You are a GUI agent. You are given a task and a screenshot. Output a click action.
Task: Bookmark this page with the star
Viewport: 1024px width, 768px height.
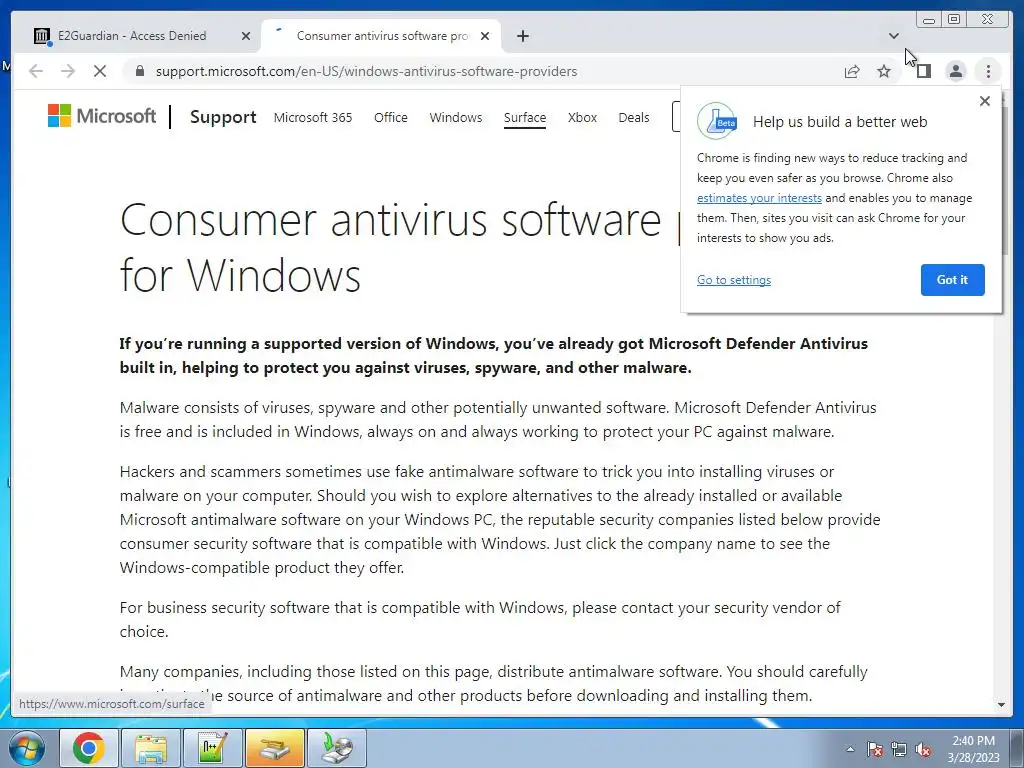pyautogui.click(x=884, y=71)
